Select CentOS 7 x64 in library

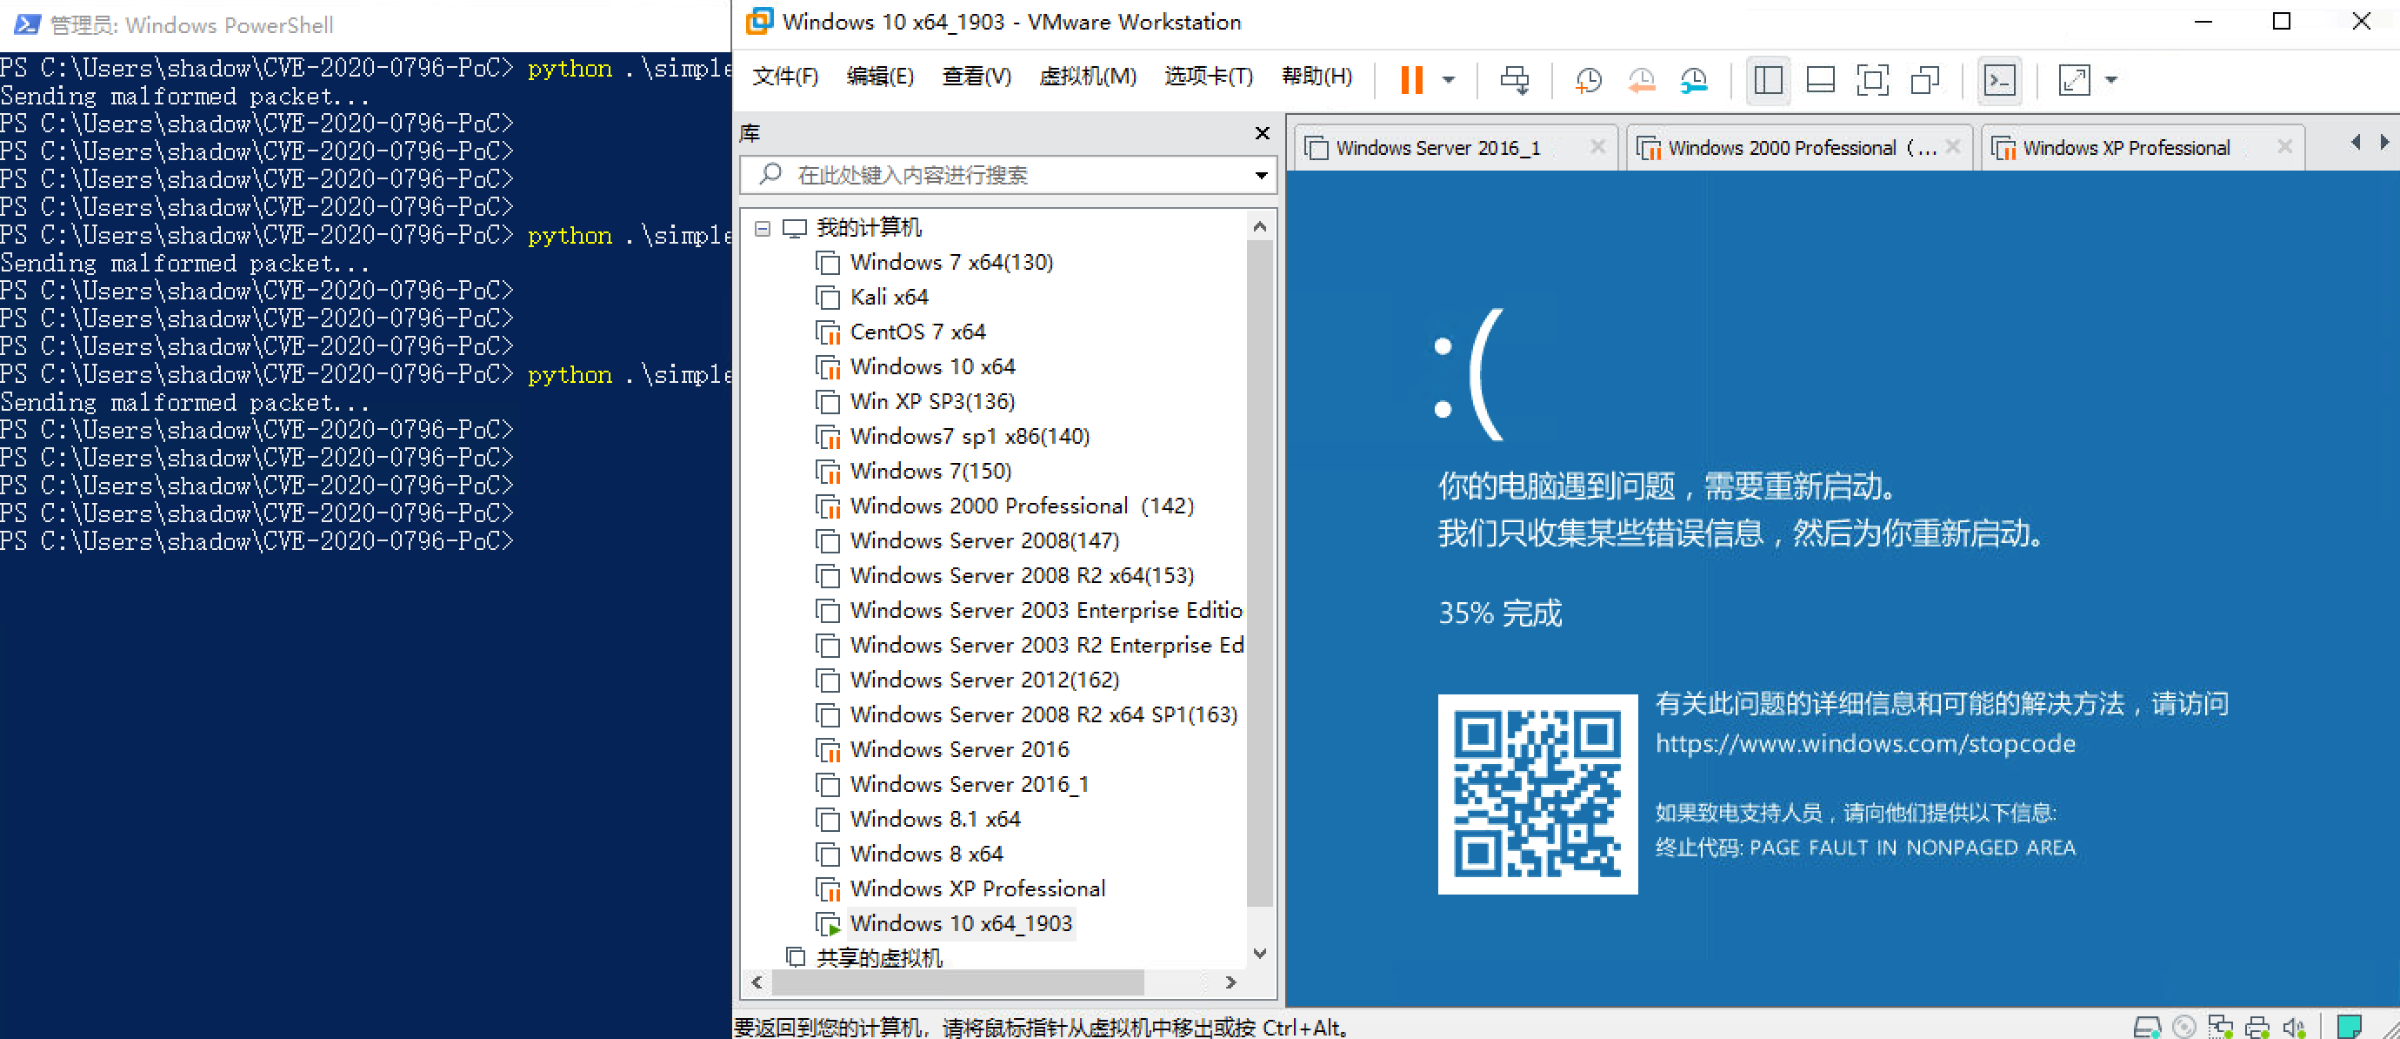tap(917, 332)
